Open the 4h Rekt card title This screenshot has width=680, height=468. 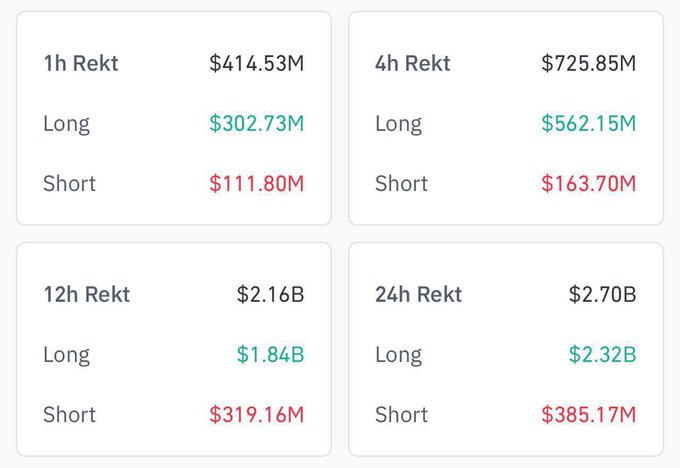[413, 64]
